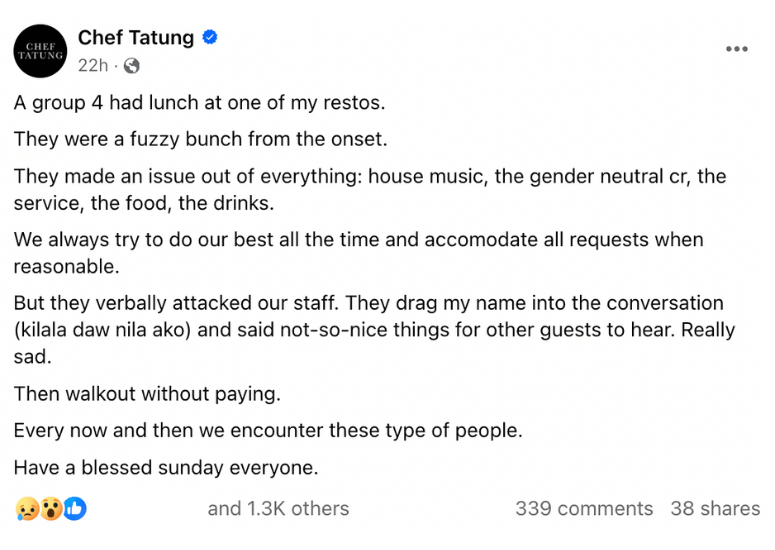Click the Chef Tatung page name

coord(136,38)
